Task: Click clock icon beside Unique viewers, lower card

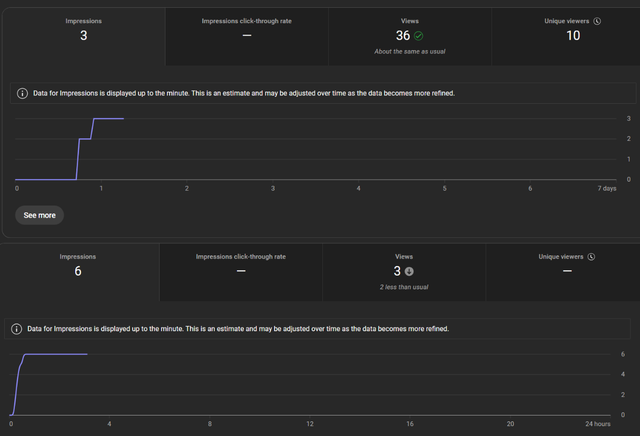Action: pos(591,257)
